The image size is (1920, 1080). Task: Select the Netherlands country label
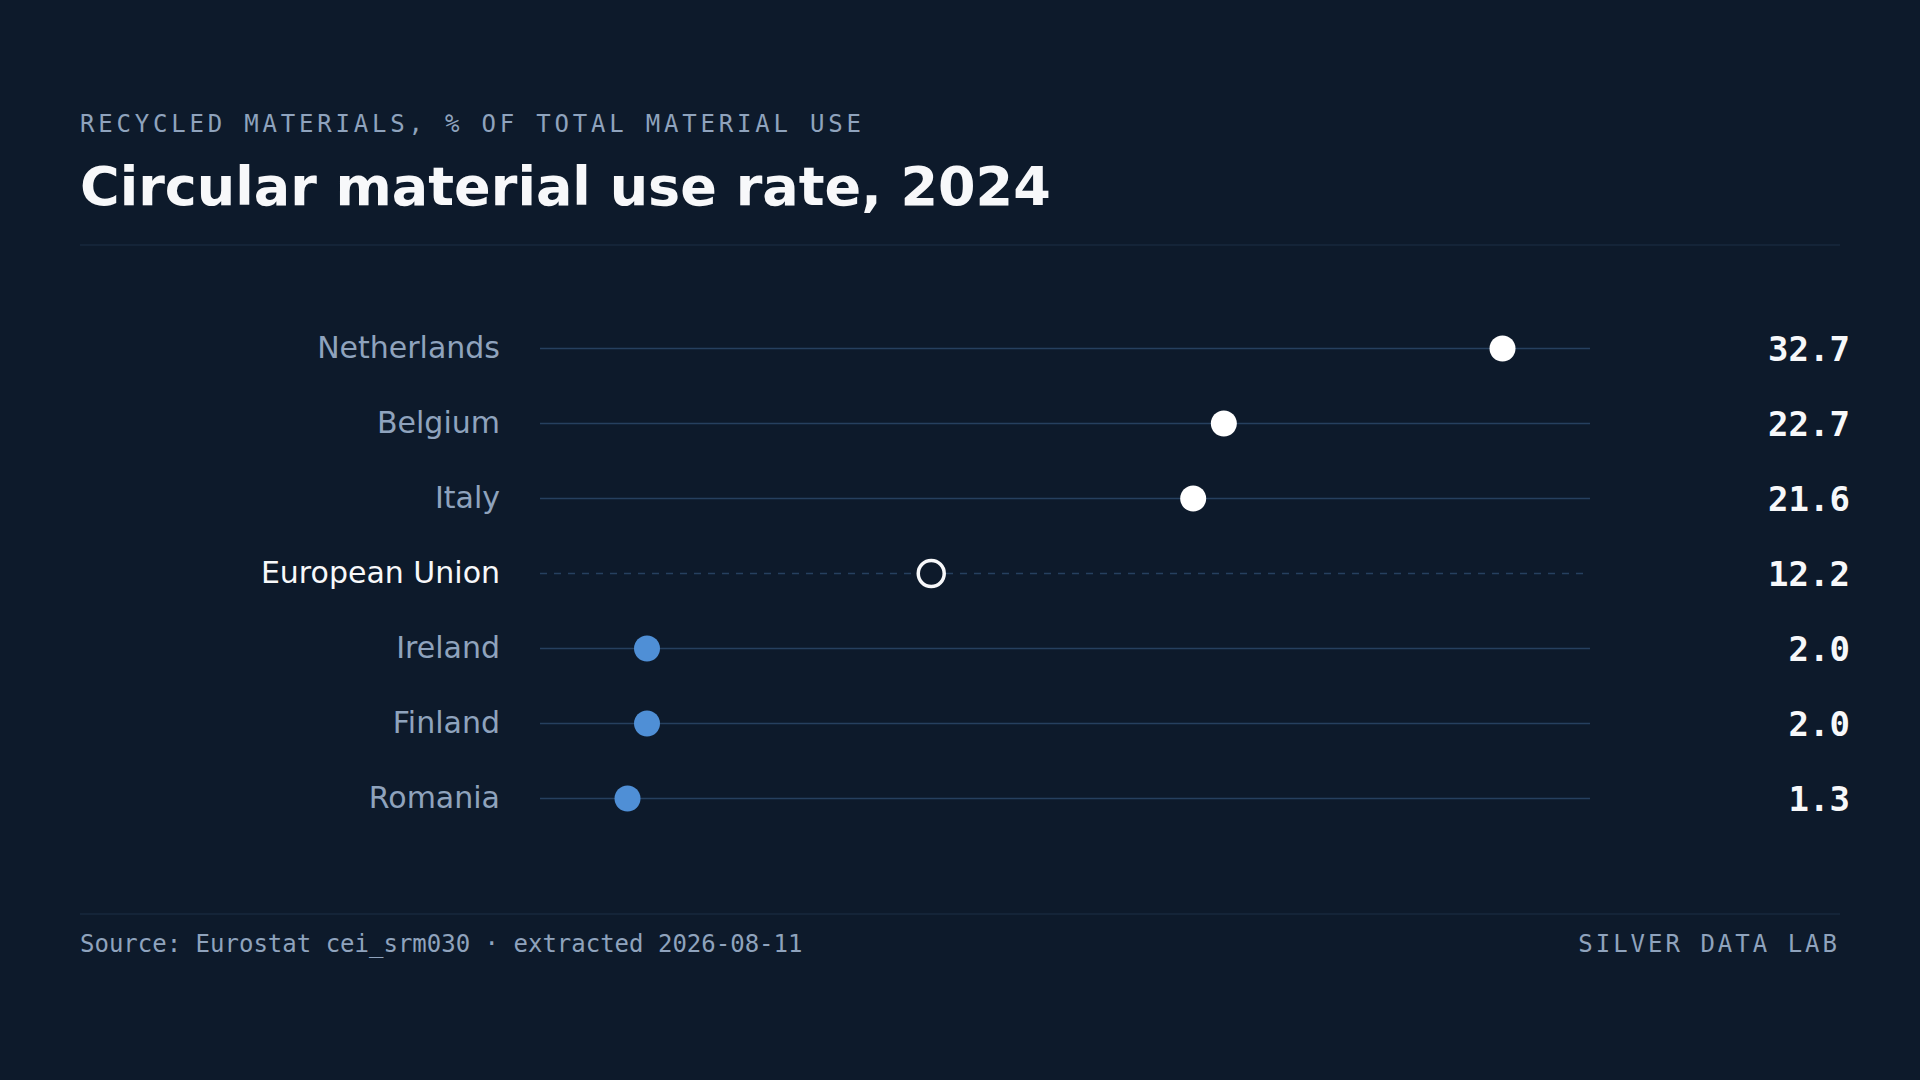pos(408,348)
